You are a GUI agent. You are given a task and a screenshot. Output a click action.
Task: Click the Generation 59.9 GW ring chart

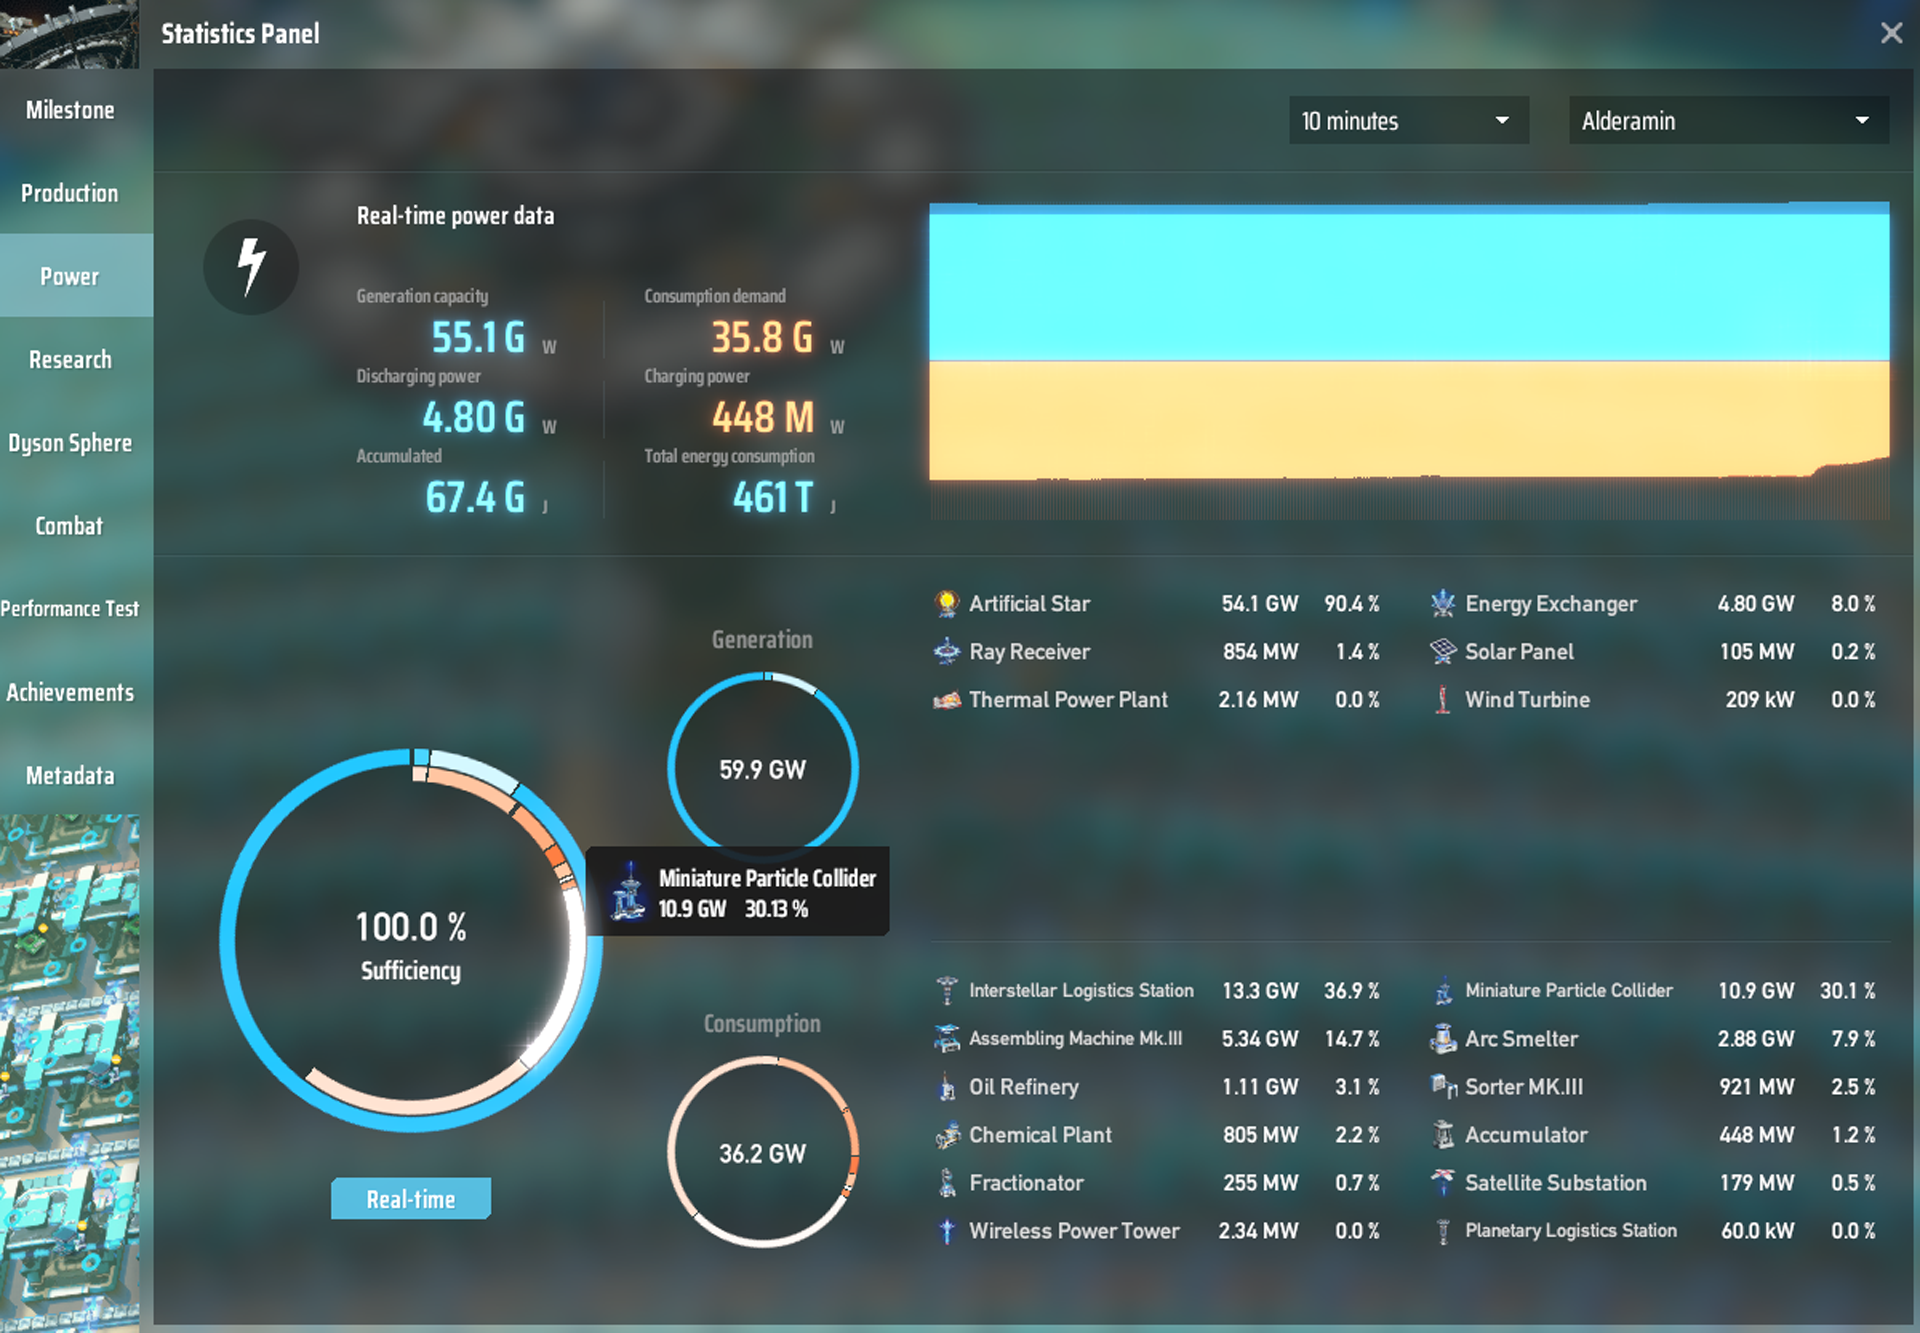[x=762, y=768]
